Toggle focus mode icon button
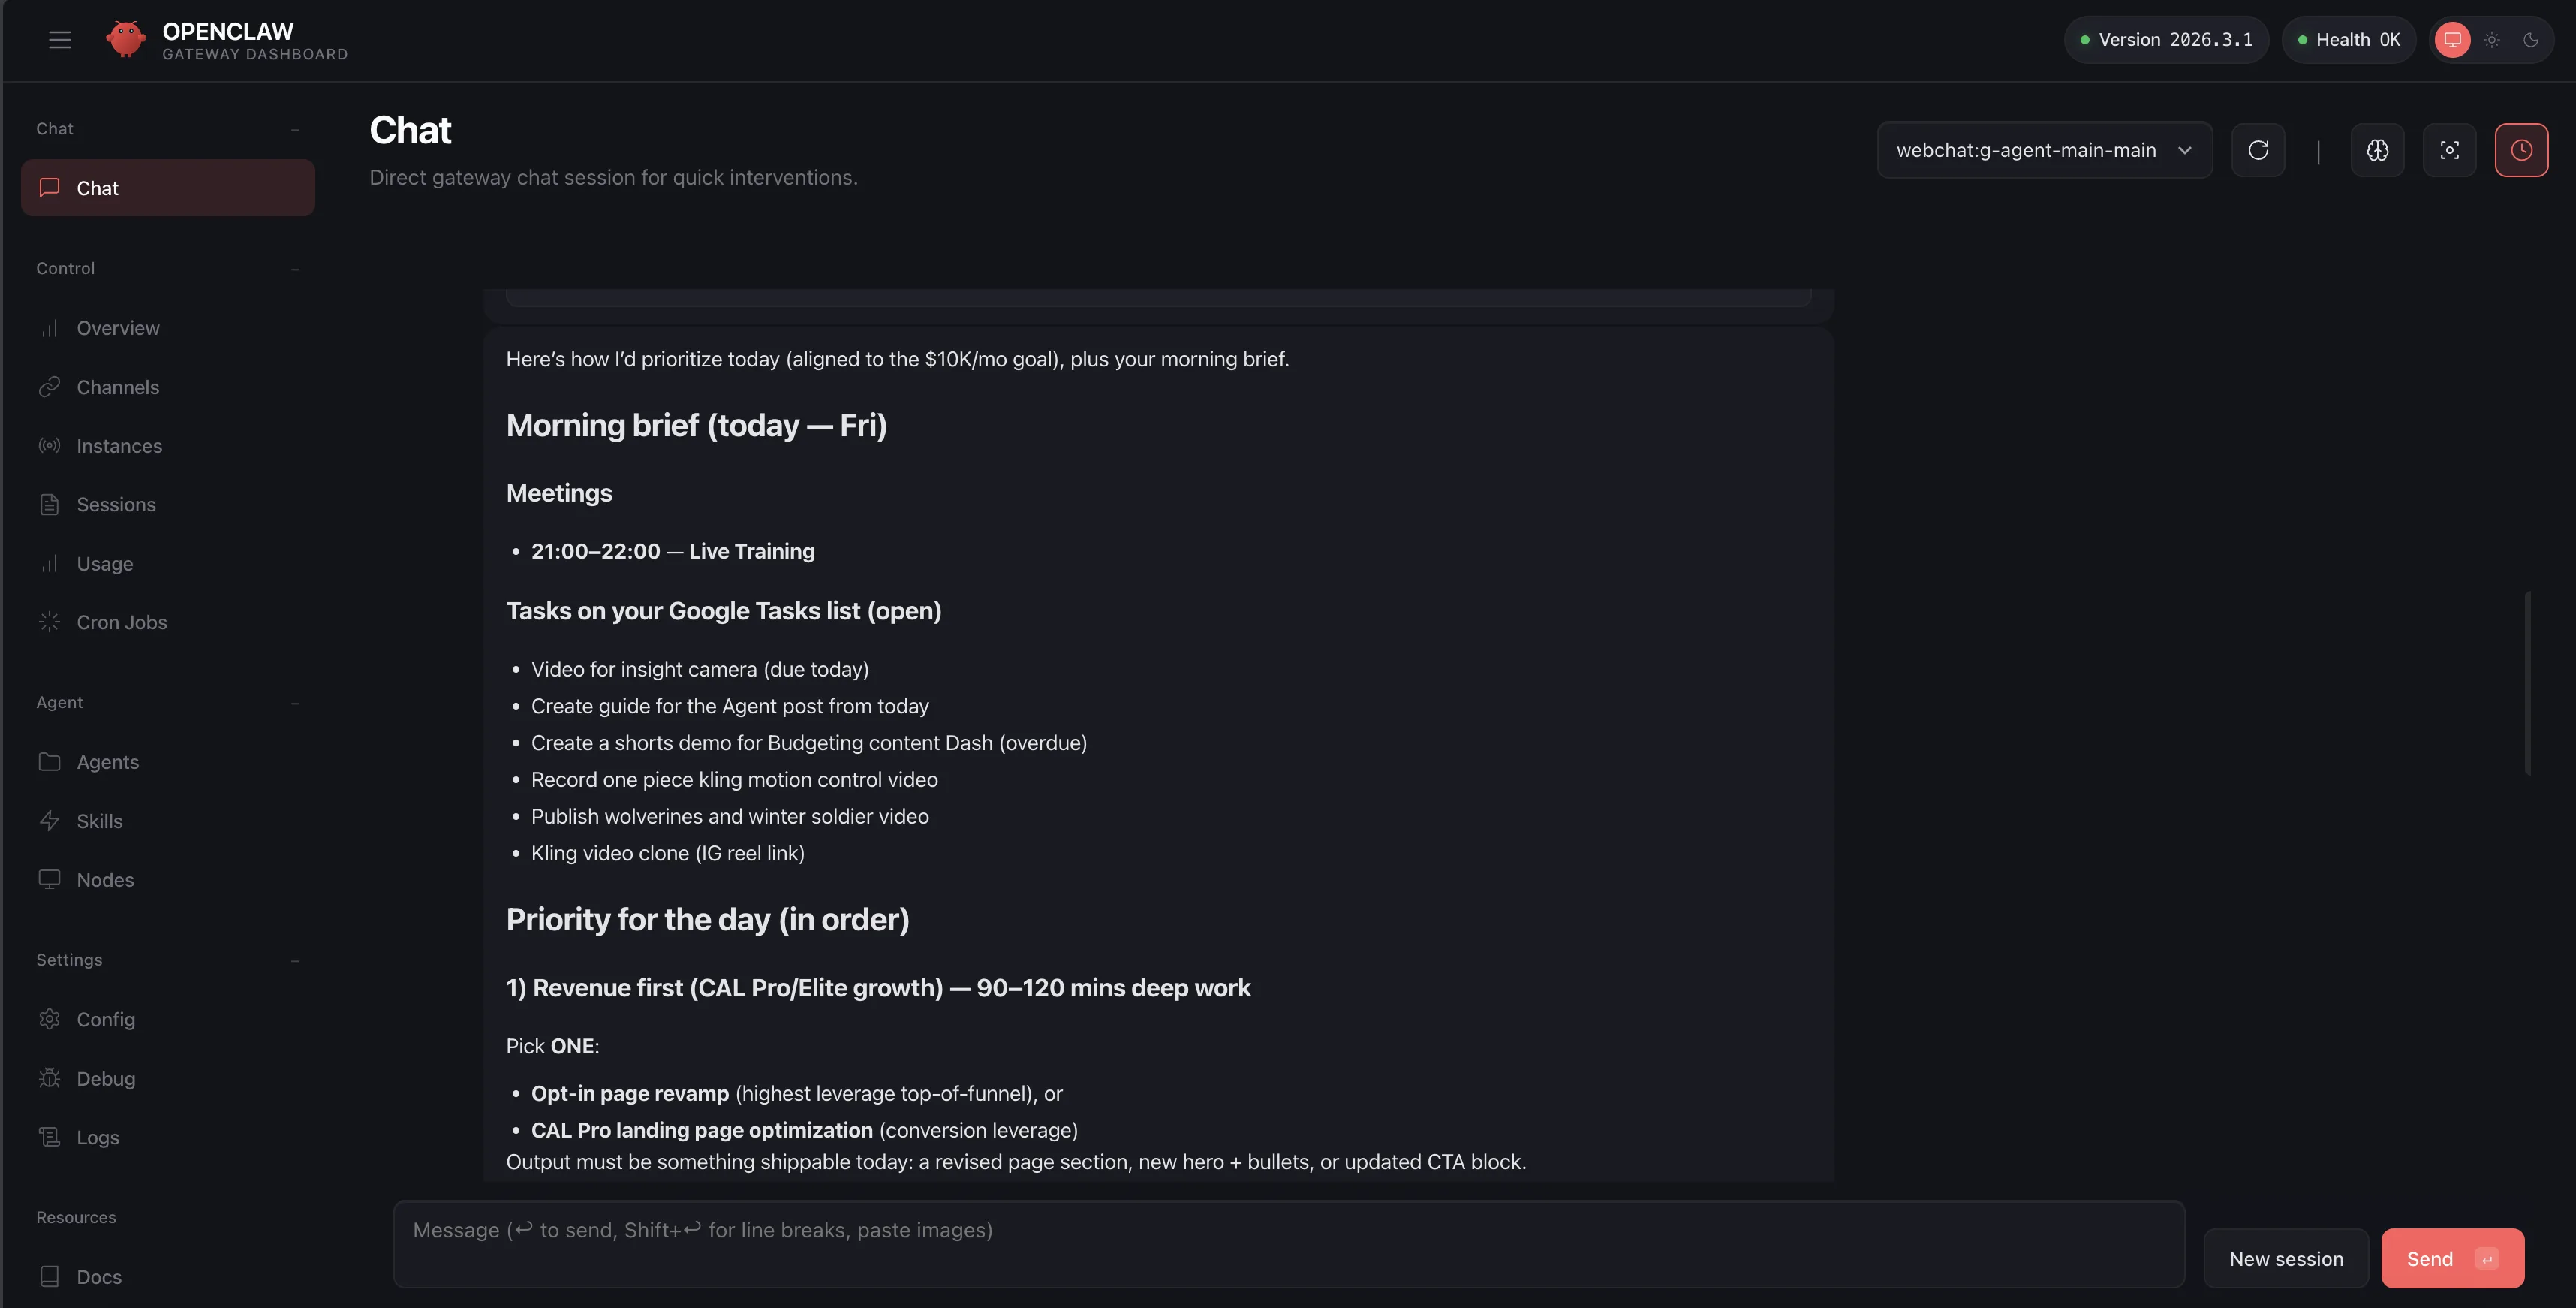Image resolution: width=2576 pixels, height=1308 pixels. click(2449, 150)
